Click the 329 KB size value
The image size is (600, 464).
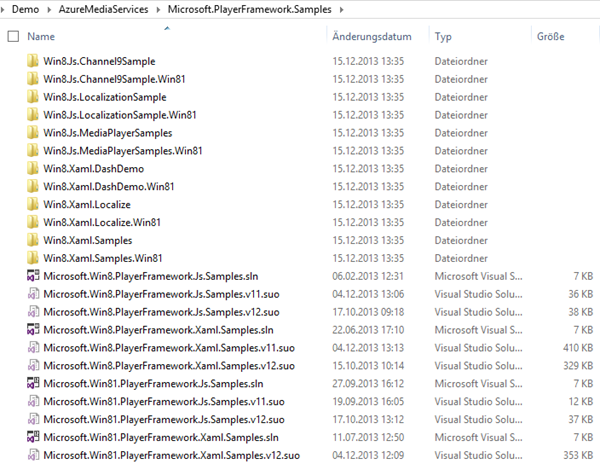578,366
